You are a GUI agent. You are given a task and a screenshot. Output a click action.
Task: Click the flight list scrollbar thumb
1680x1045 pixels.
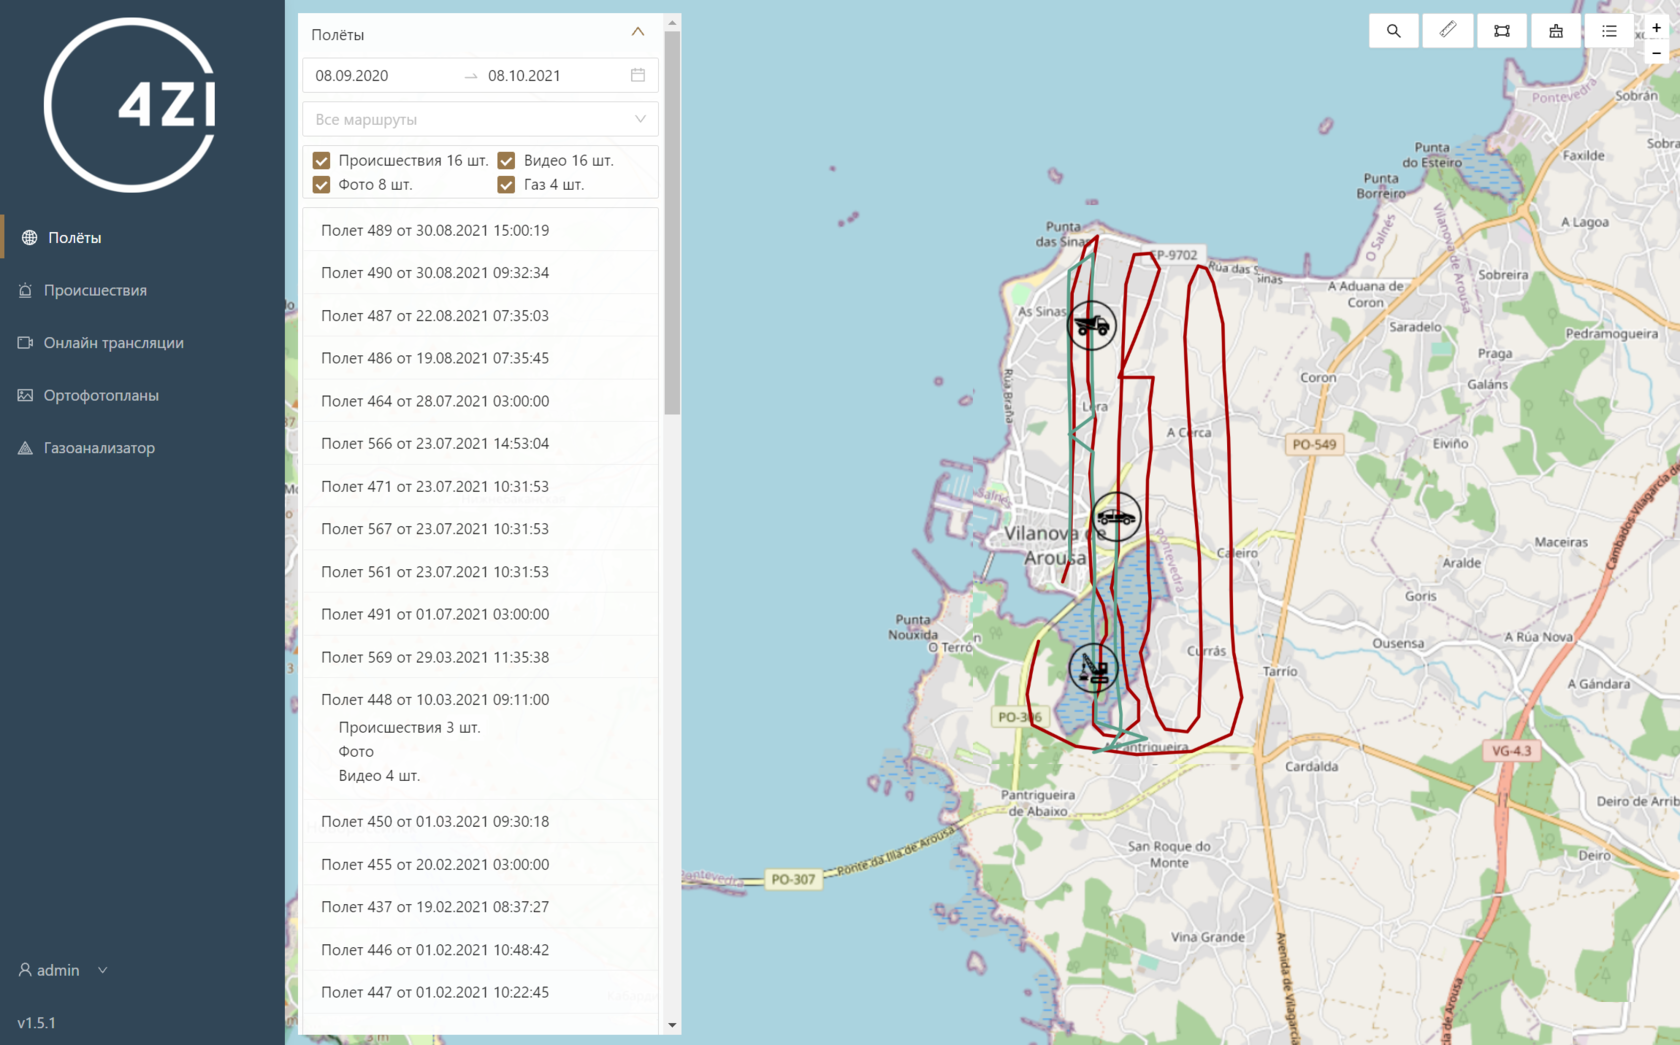pos(672,220)
